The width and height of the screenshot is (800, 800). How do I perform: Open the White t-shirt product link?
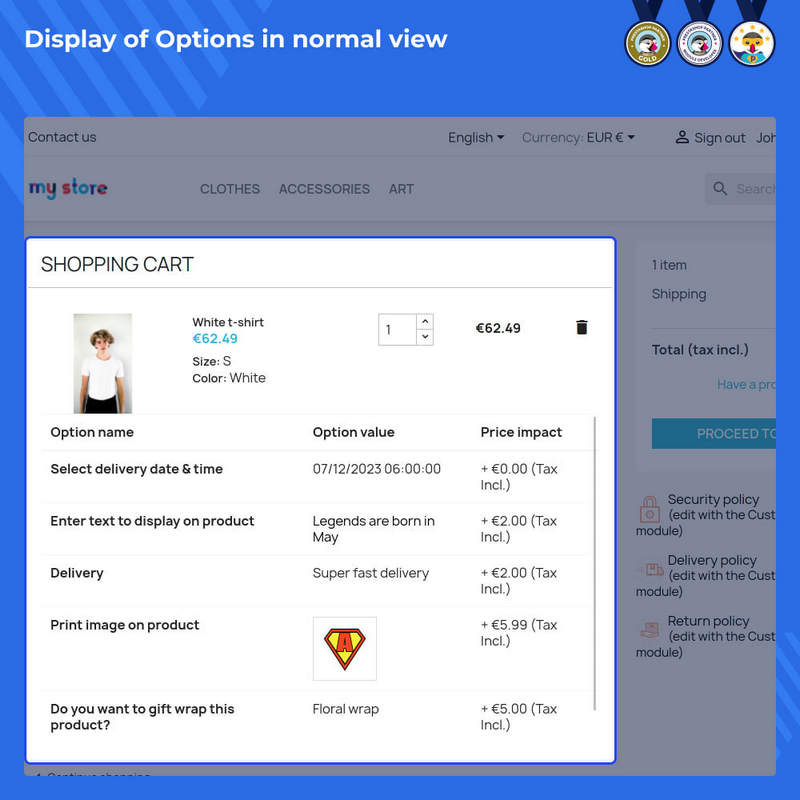[228, 322]
